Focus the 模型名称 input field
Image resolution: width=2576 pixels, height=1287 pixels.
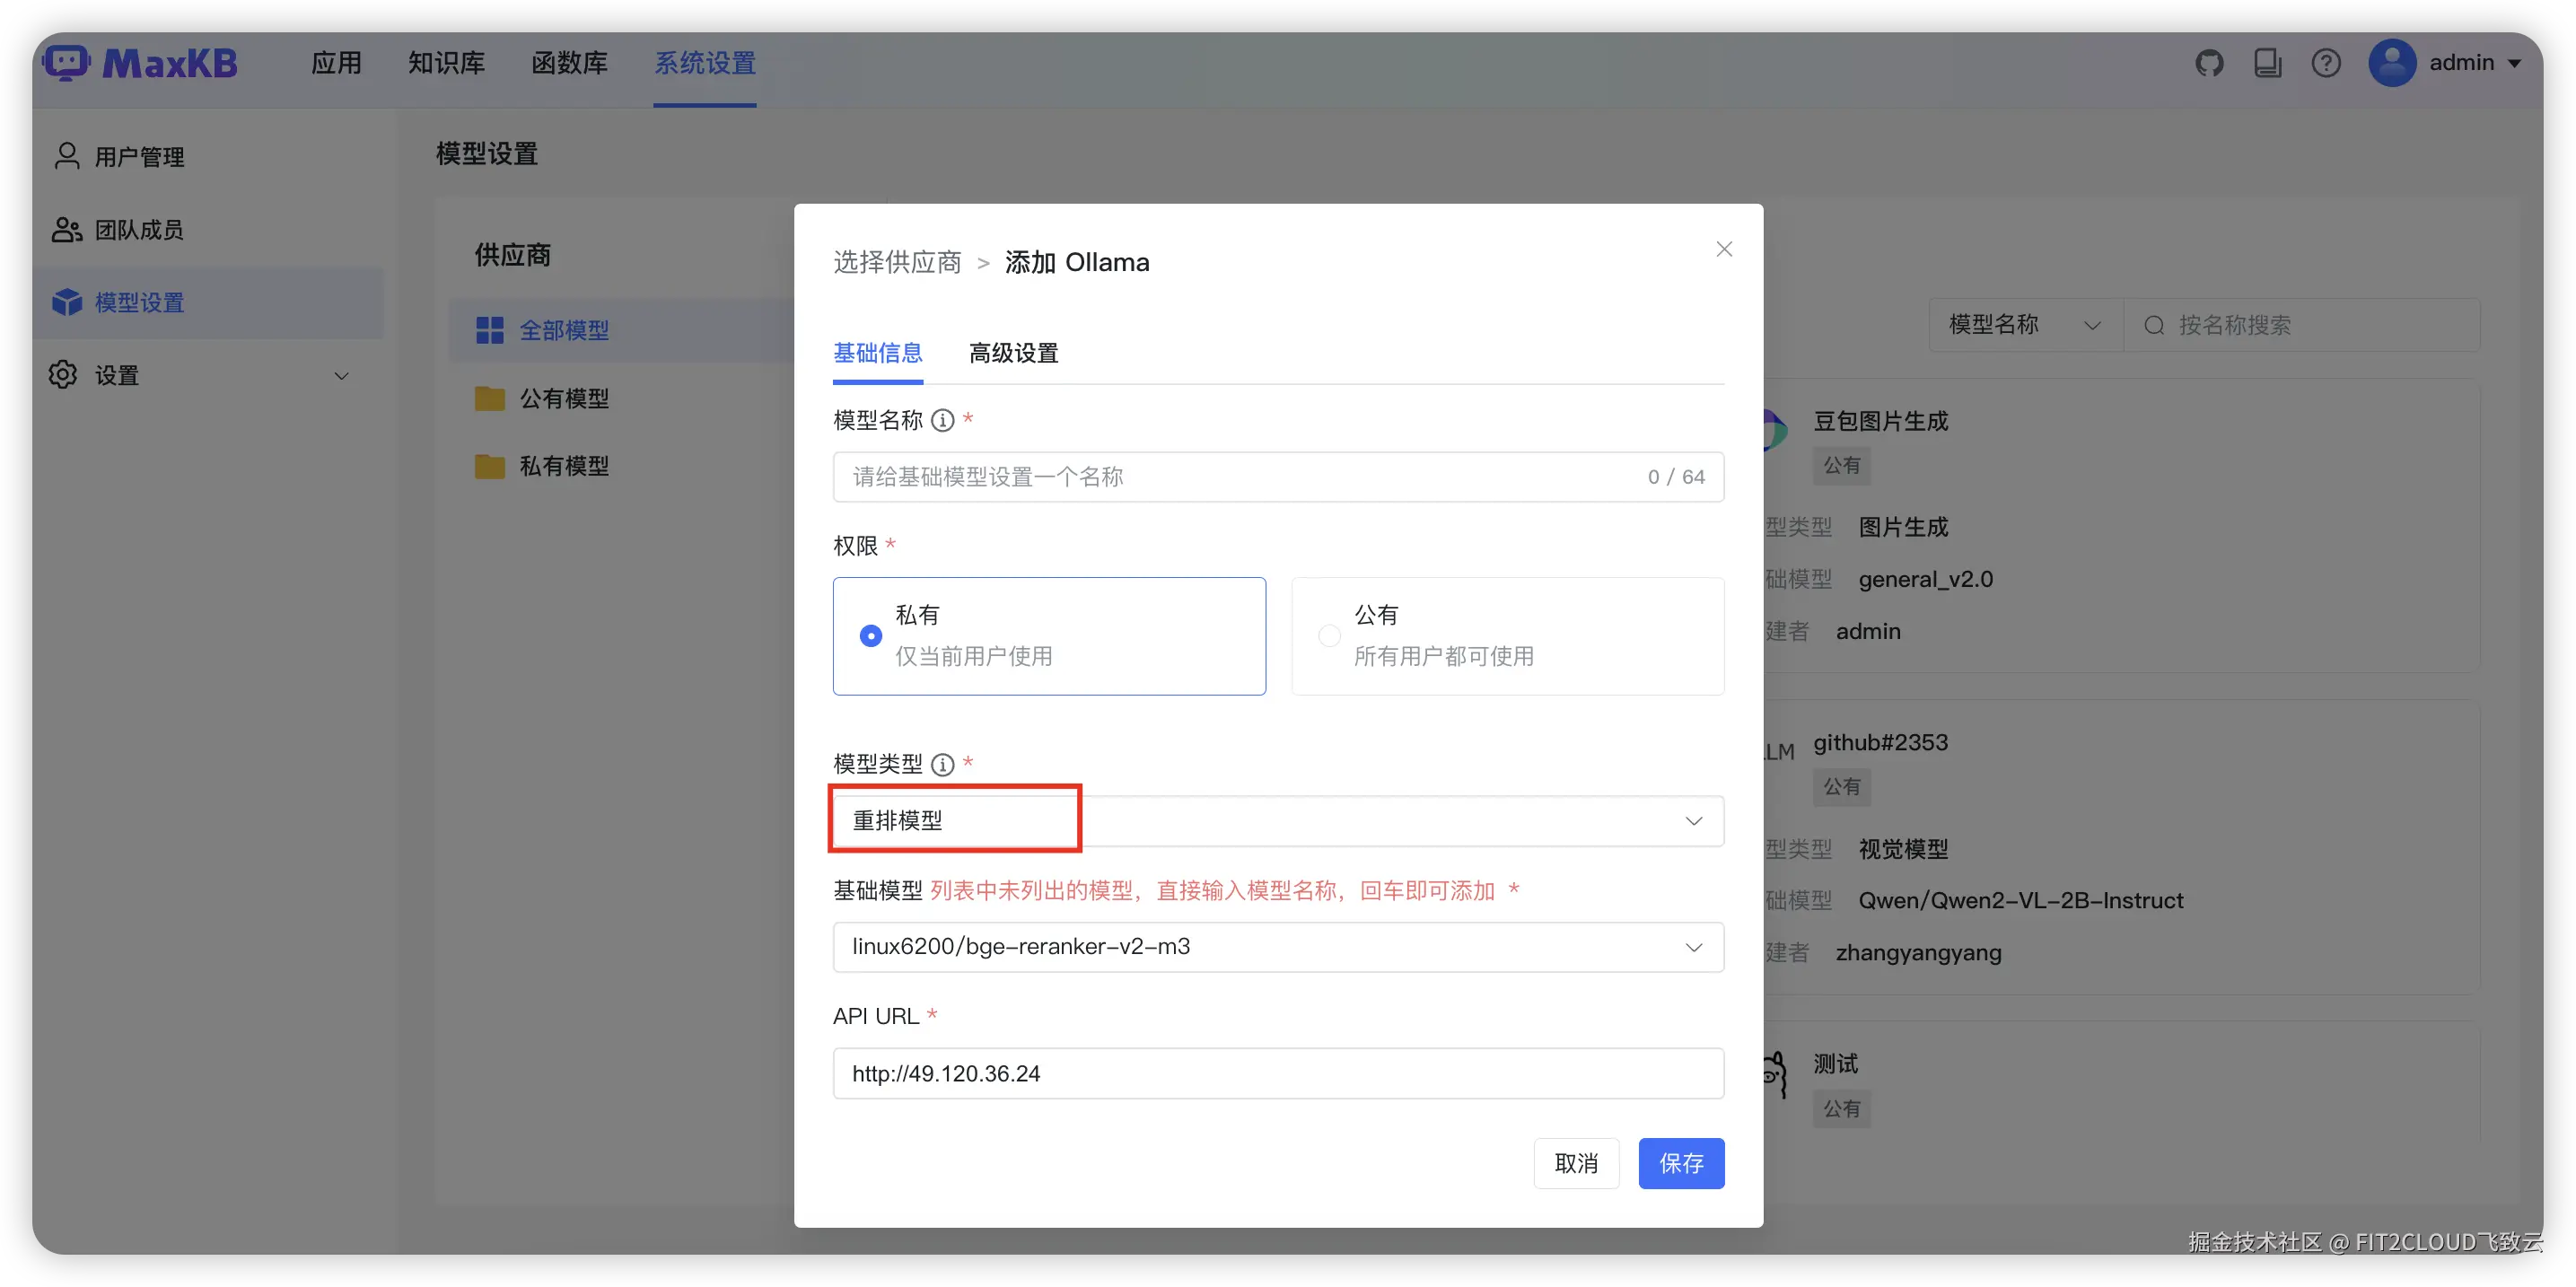pos(1278,477)
